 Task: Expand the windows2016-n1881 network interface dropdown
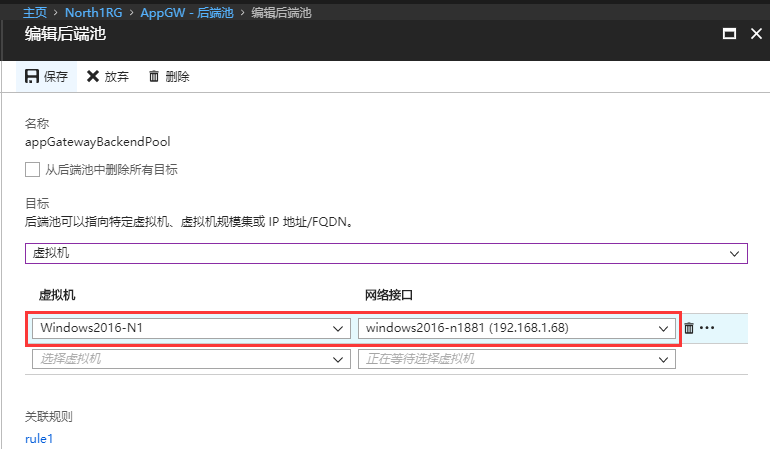click(516, 328)
